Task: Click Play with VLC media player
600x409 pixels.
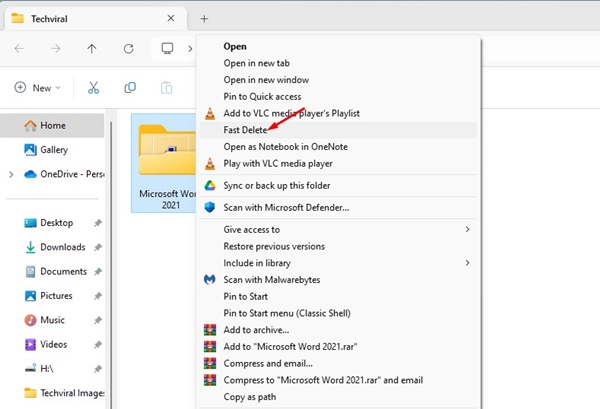Action: 338,164
